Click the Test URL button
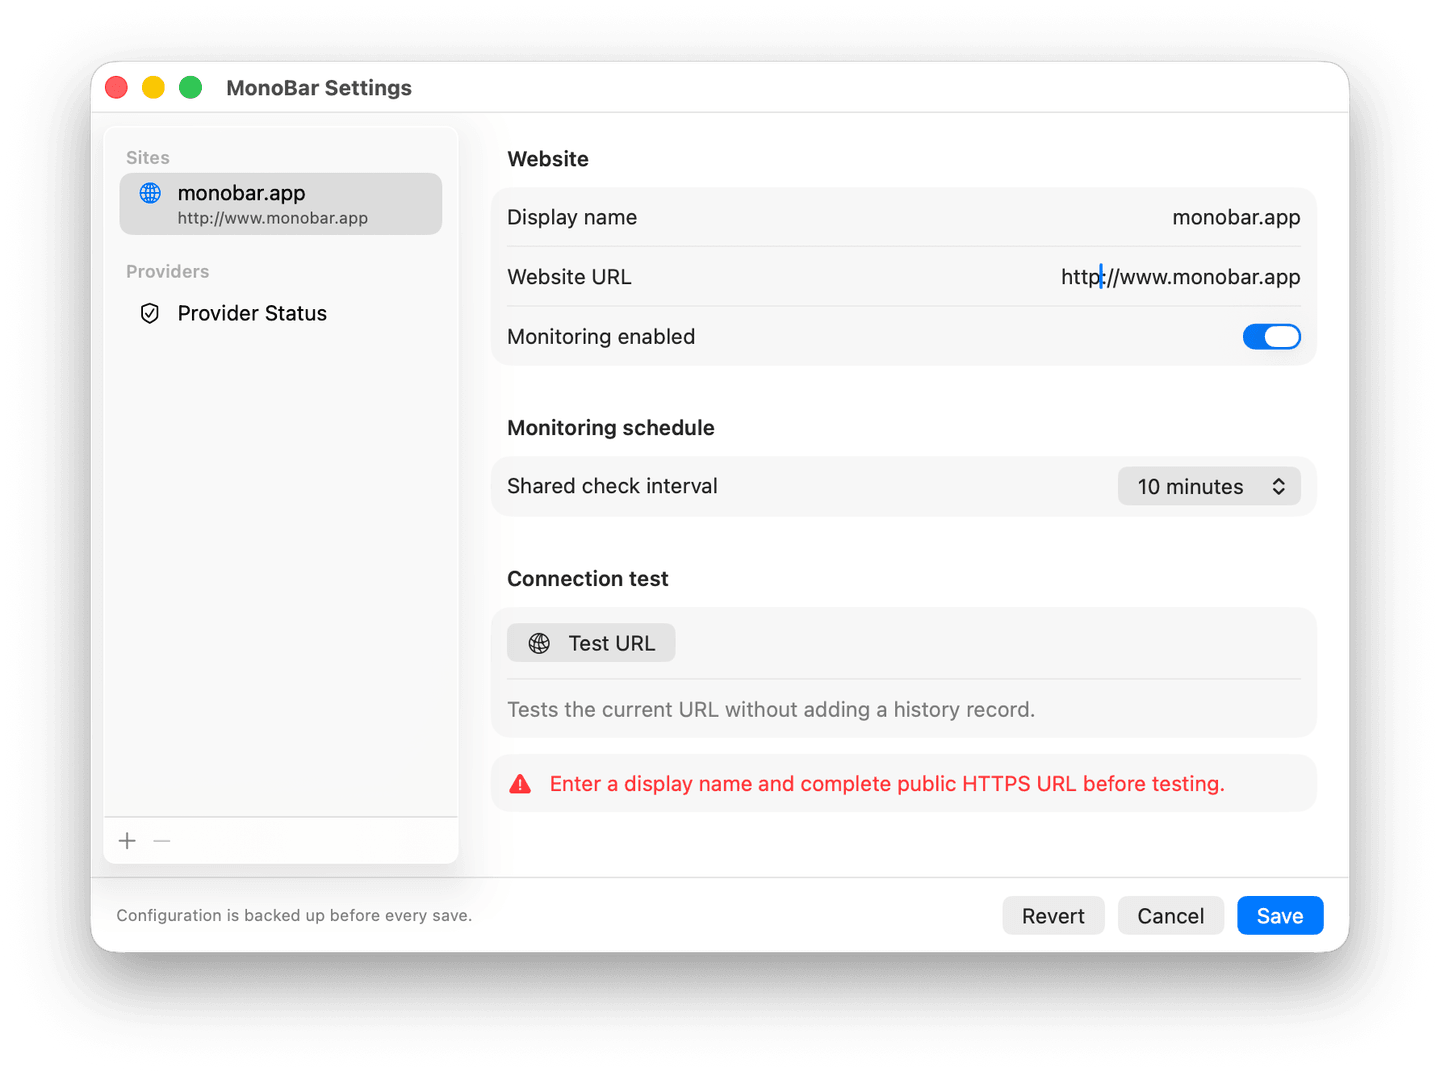 pos(591,643)
